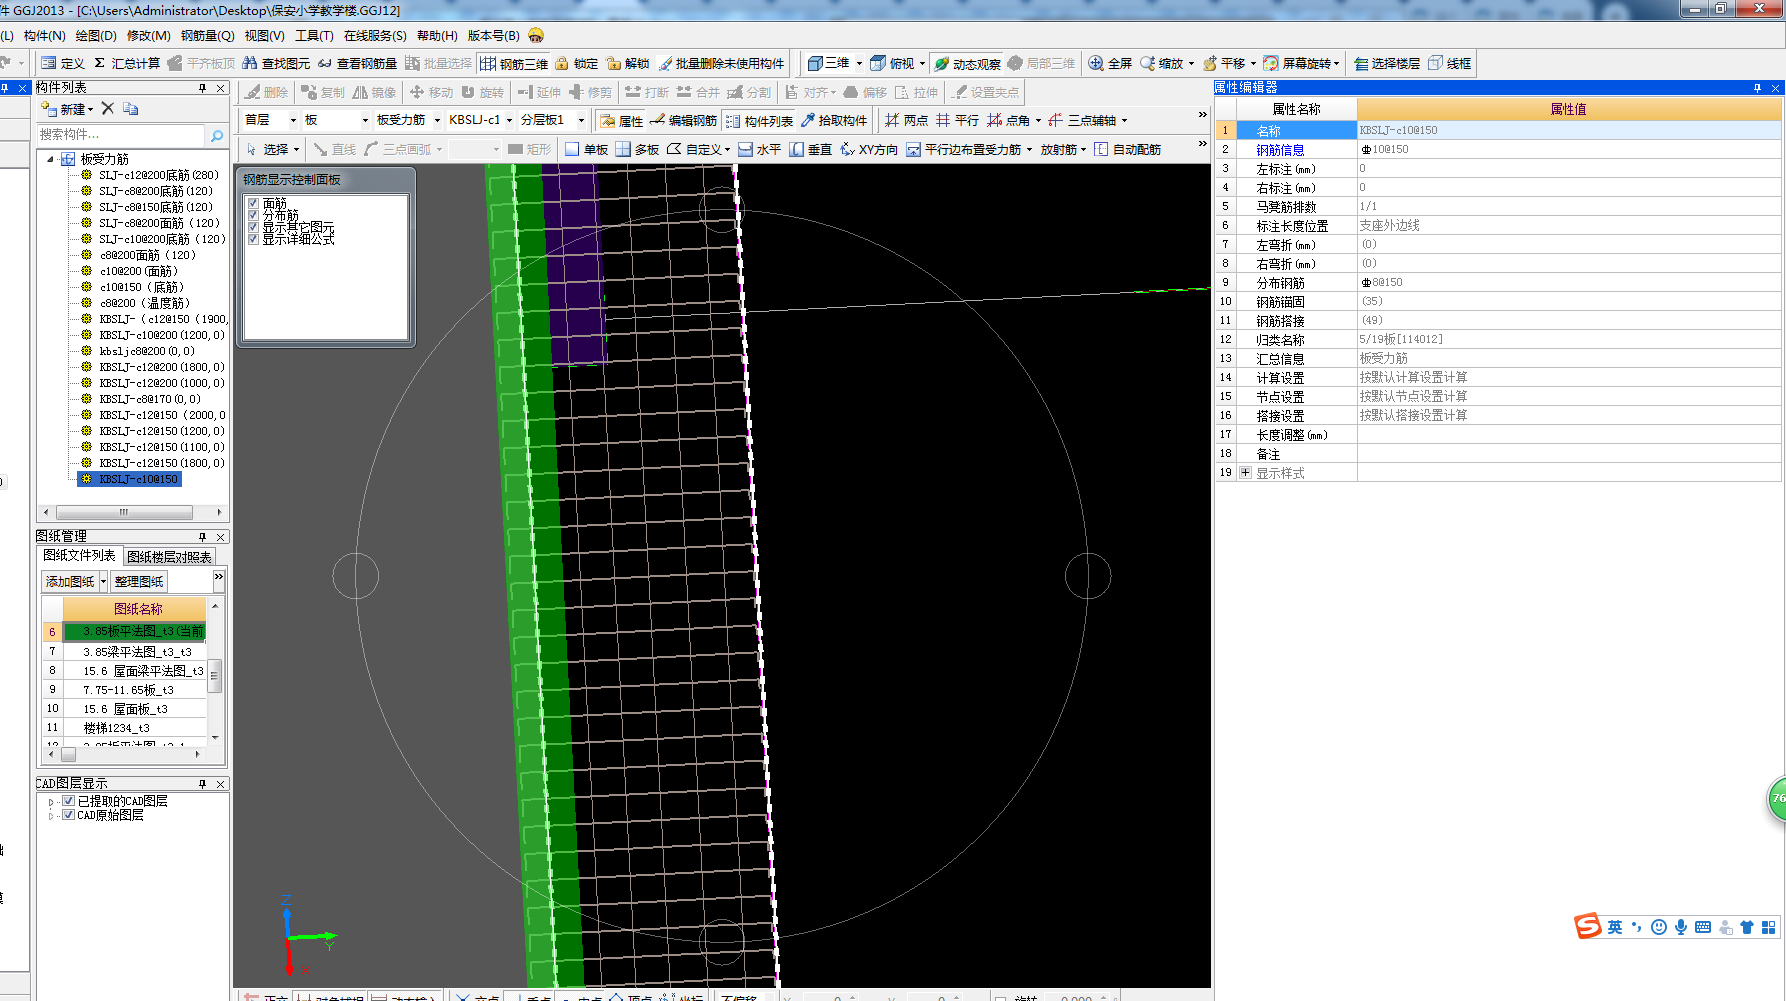1786x1001 pixels.
Task: Select 平行 parallel axis tool
Action: click(957, 121)
